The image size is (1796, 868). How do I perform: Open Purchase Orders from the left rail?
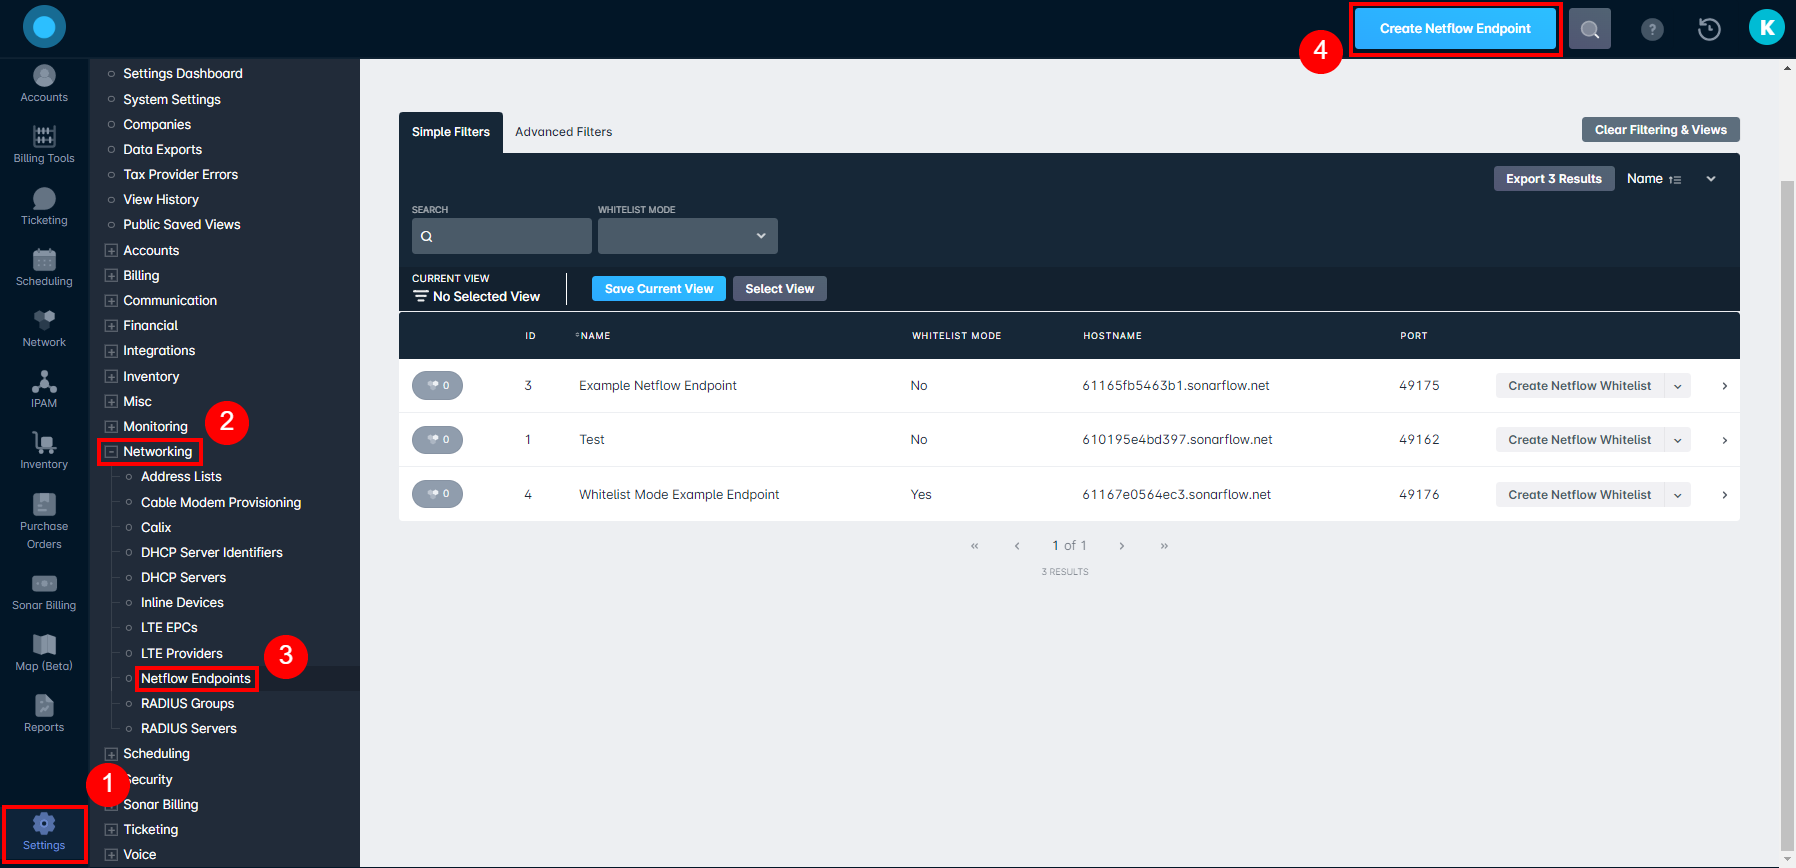click(x=44, y=521)
